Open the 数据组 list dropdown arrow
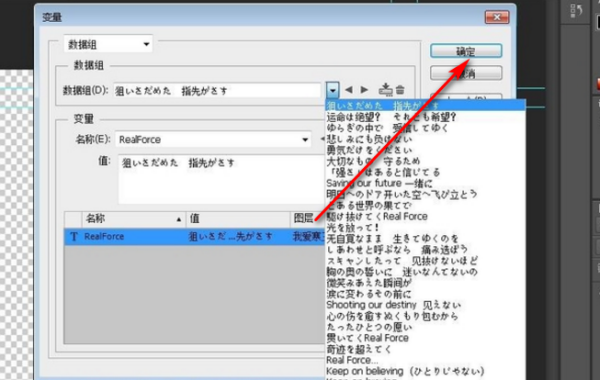Viewport: 600px width, 380px height. tap(333, 90)
